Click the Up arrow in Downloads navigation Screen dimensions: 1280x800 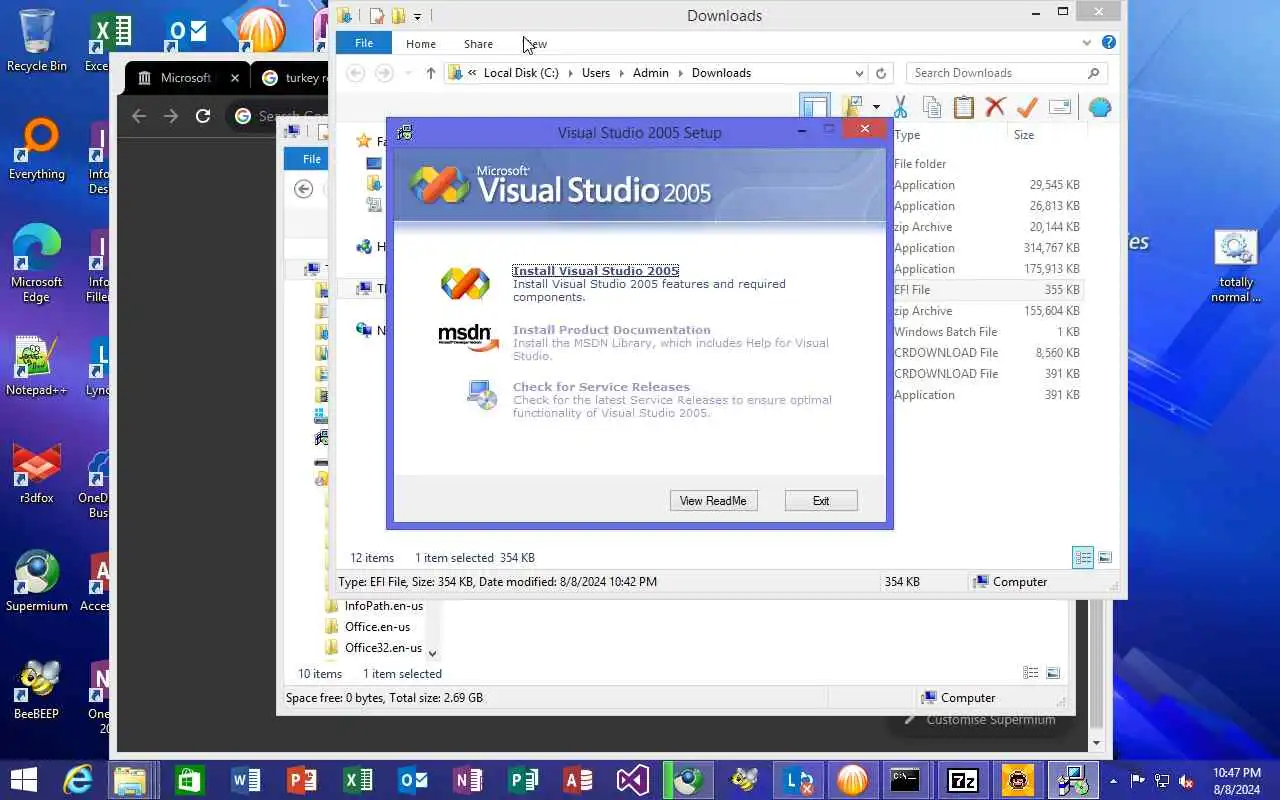(431, 73)
